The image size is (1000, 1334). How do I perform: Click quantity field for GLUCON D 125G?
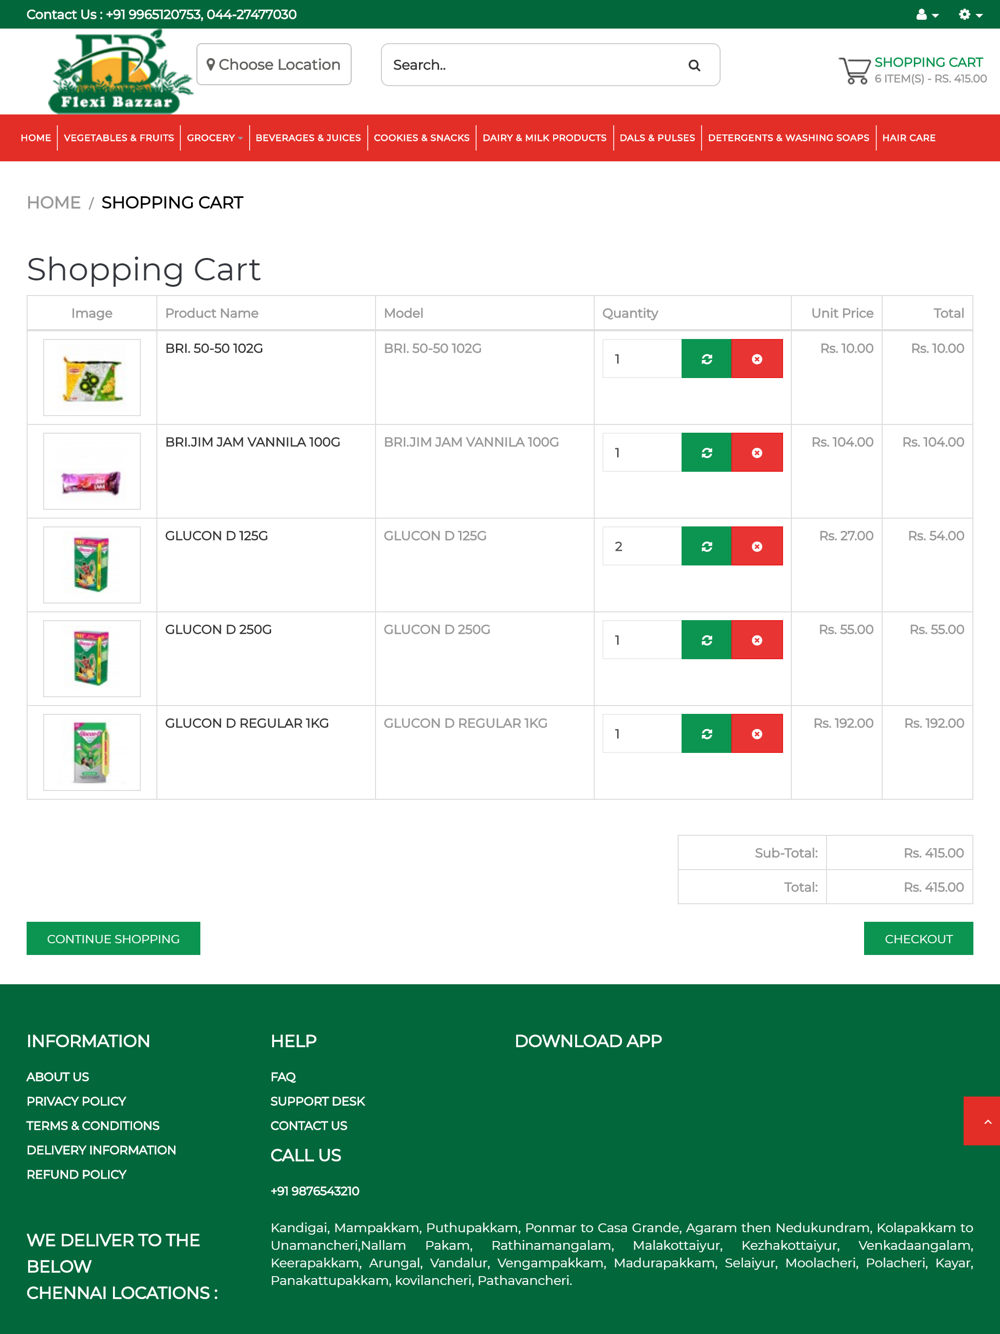(642, 547)
